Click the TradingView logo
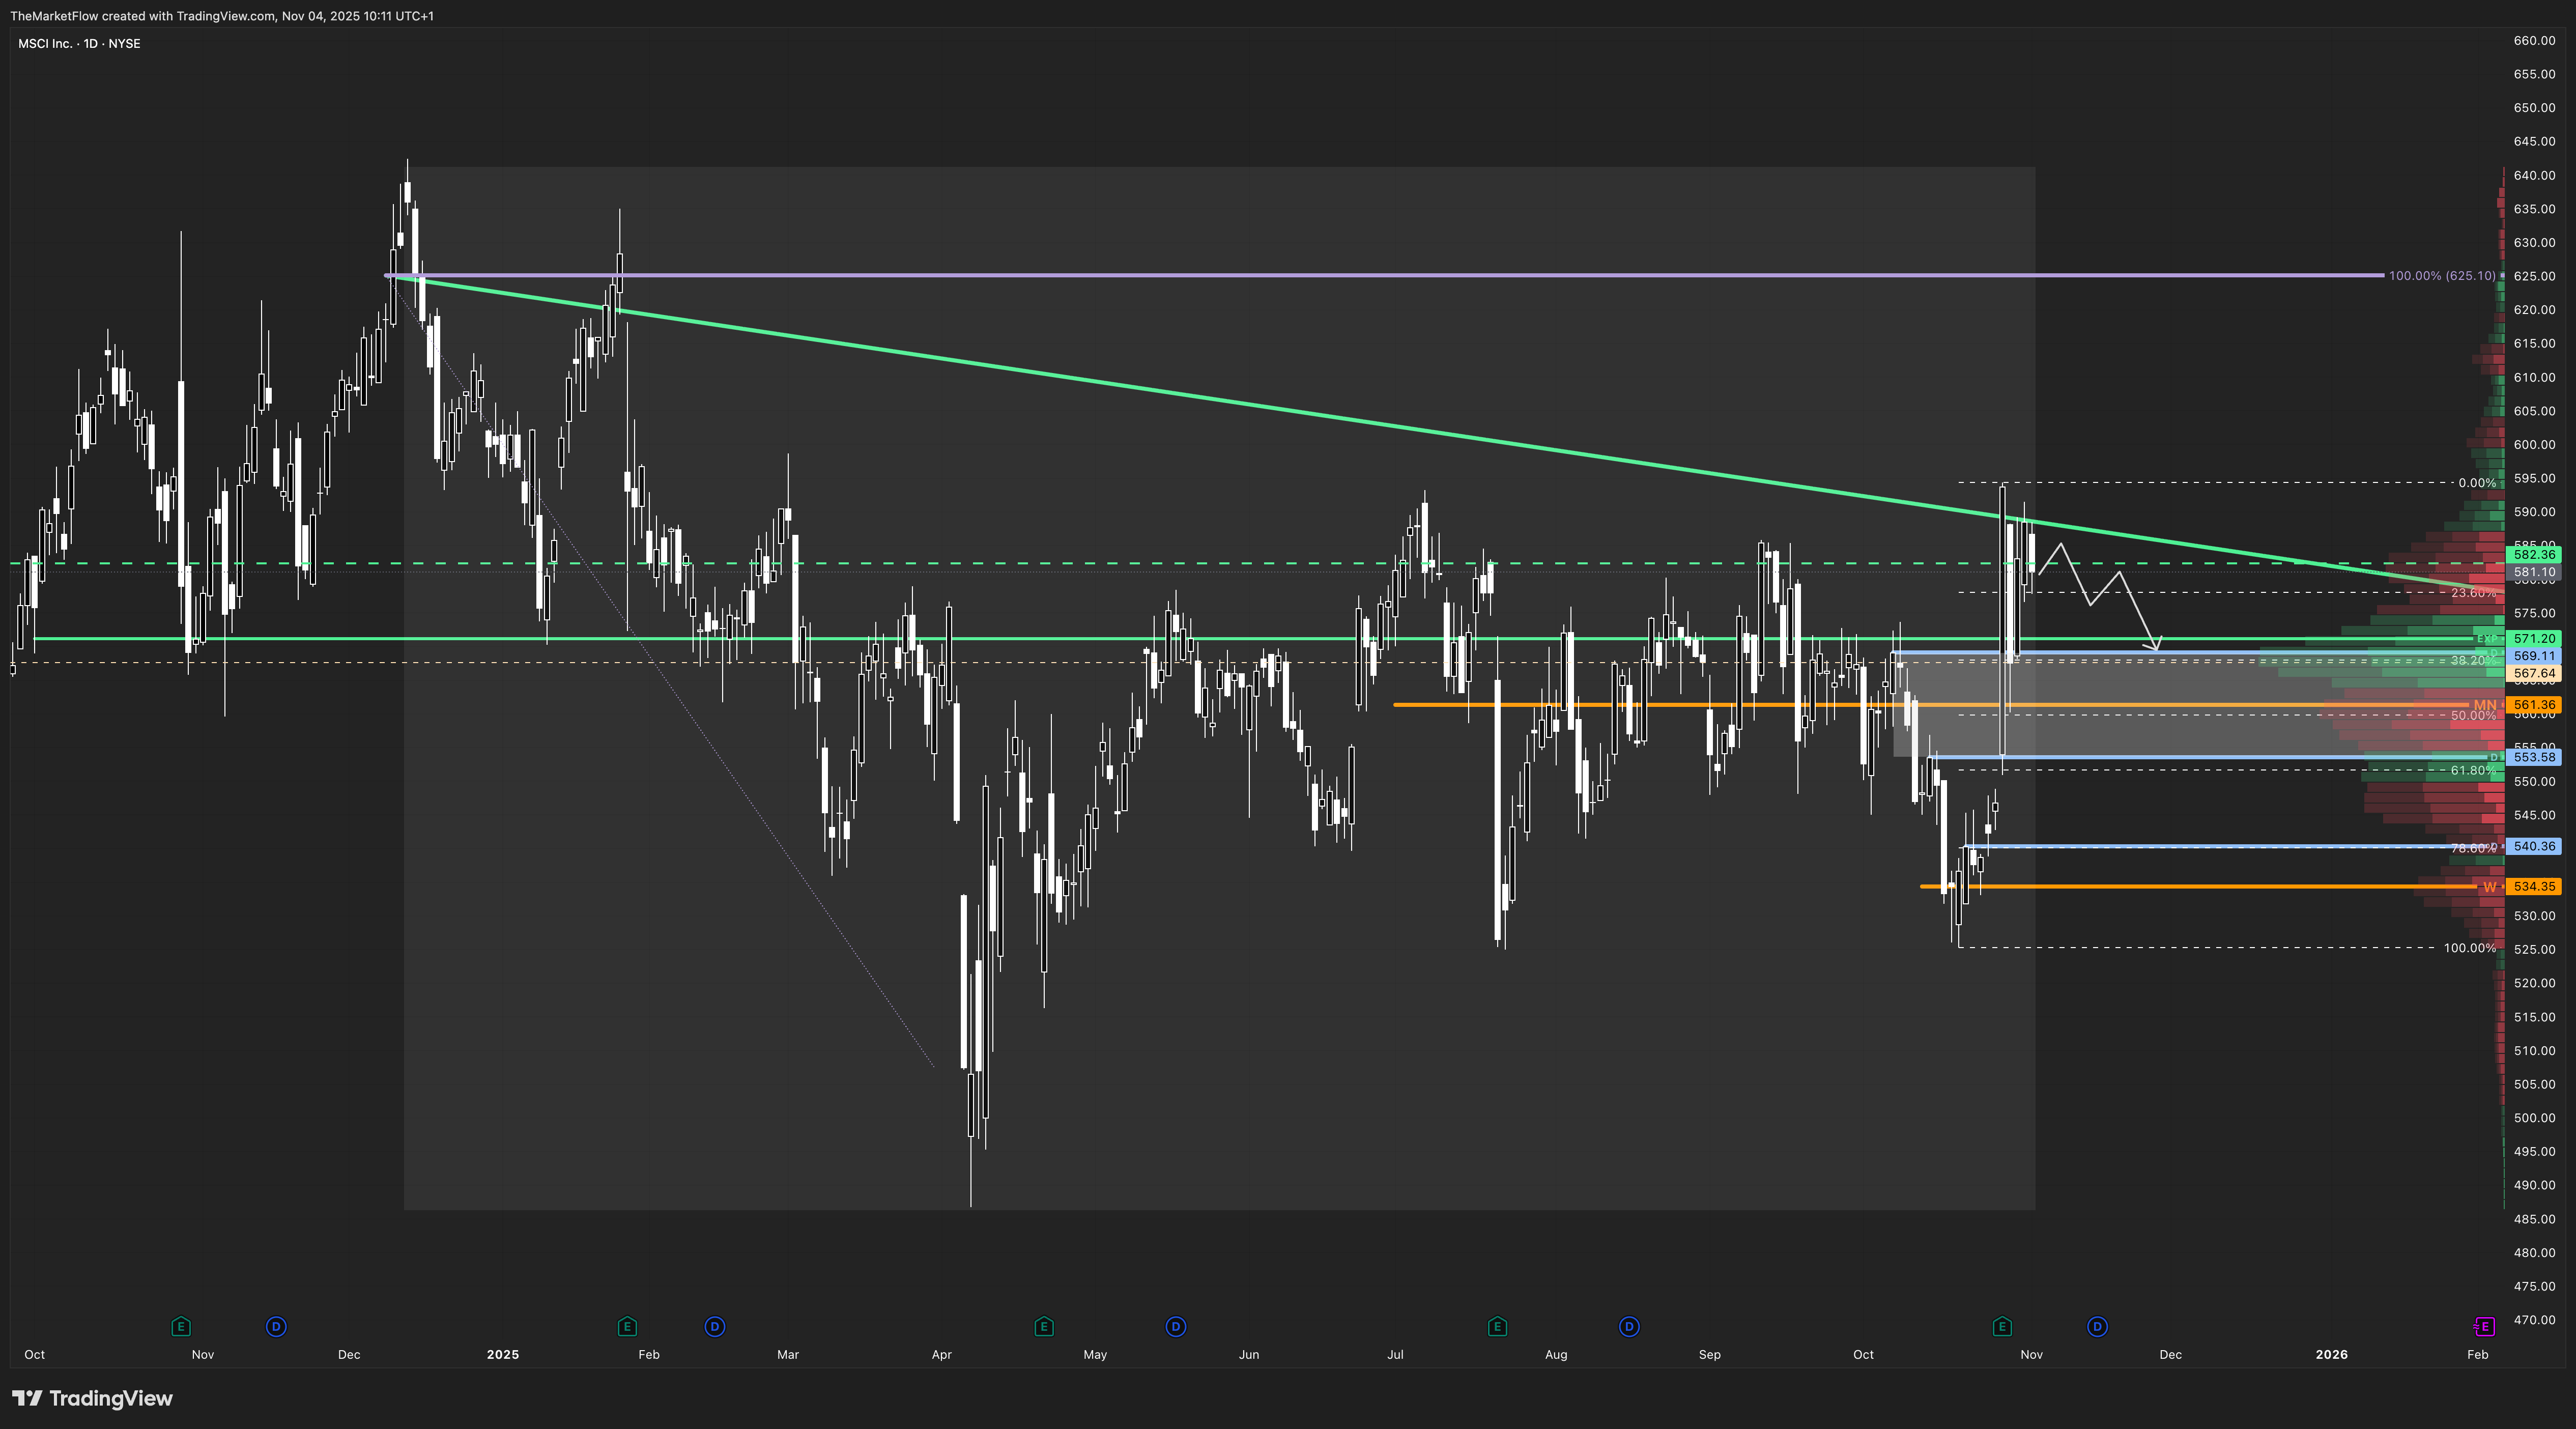The height and width of the screenshot is (1429, 2576). 92,1398
